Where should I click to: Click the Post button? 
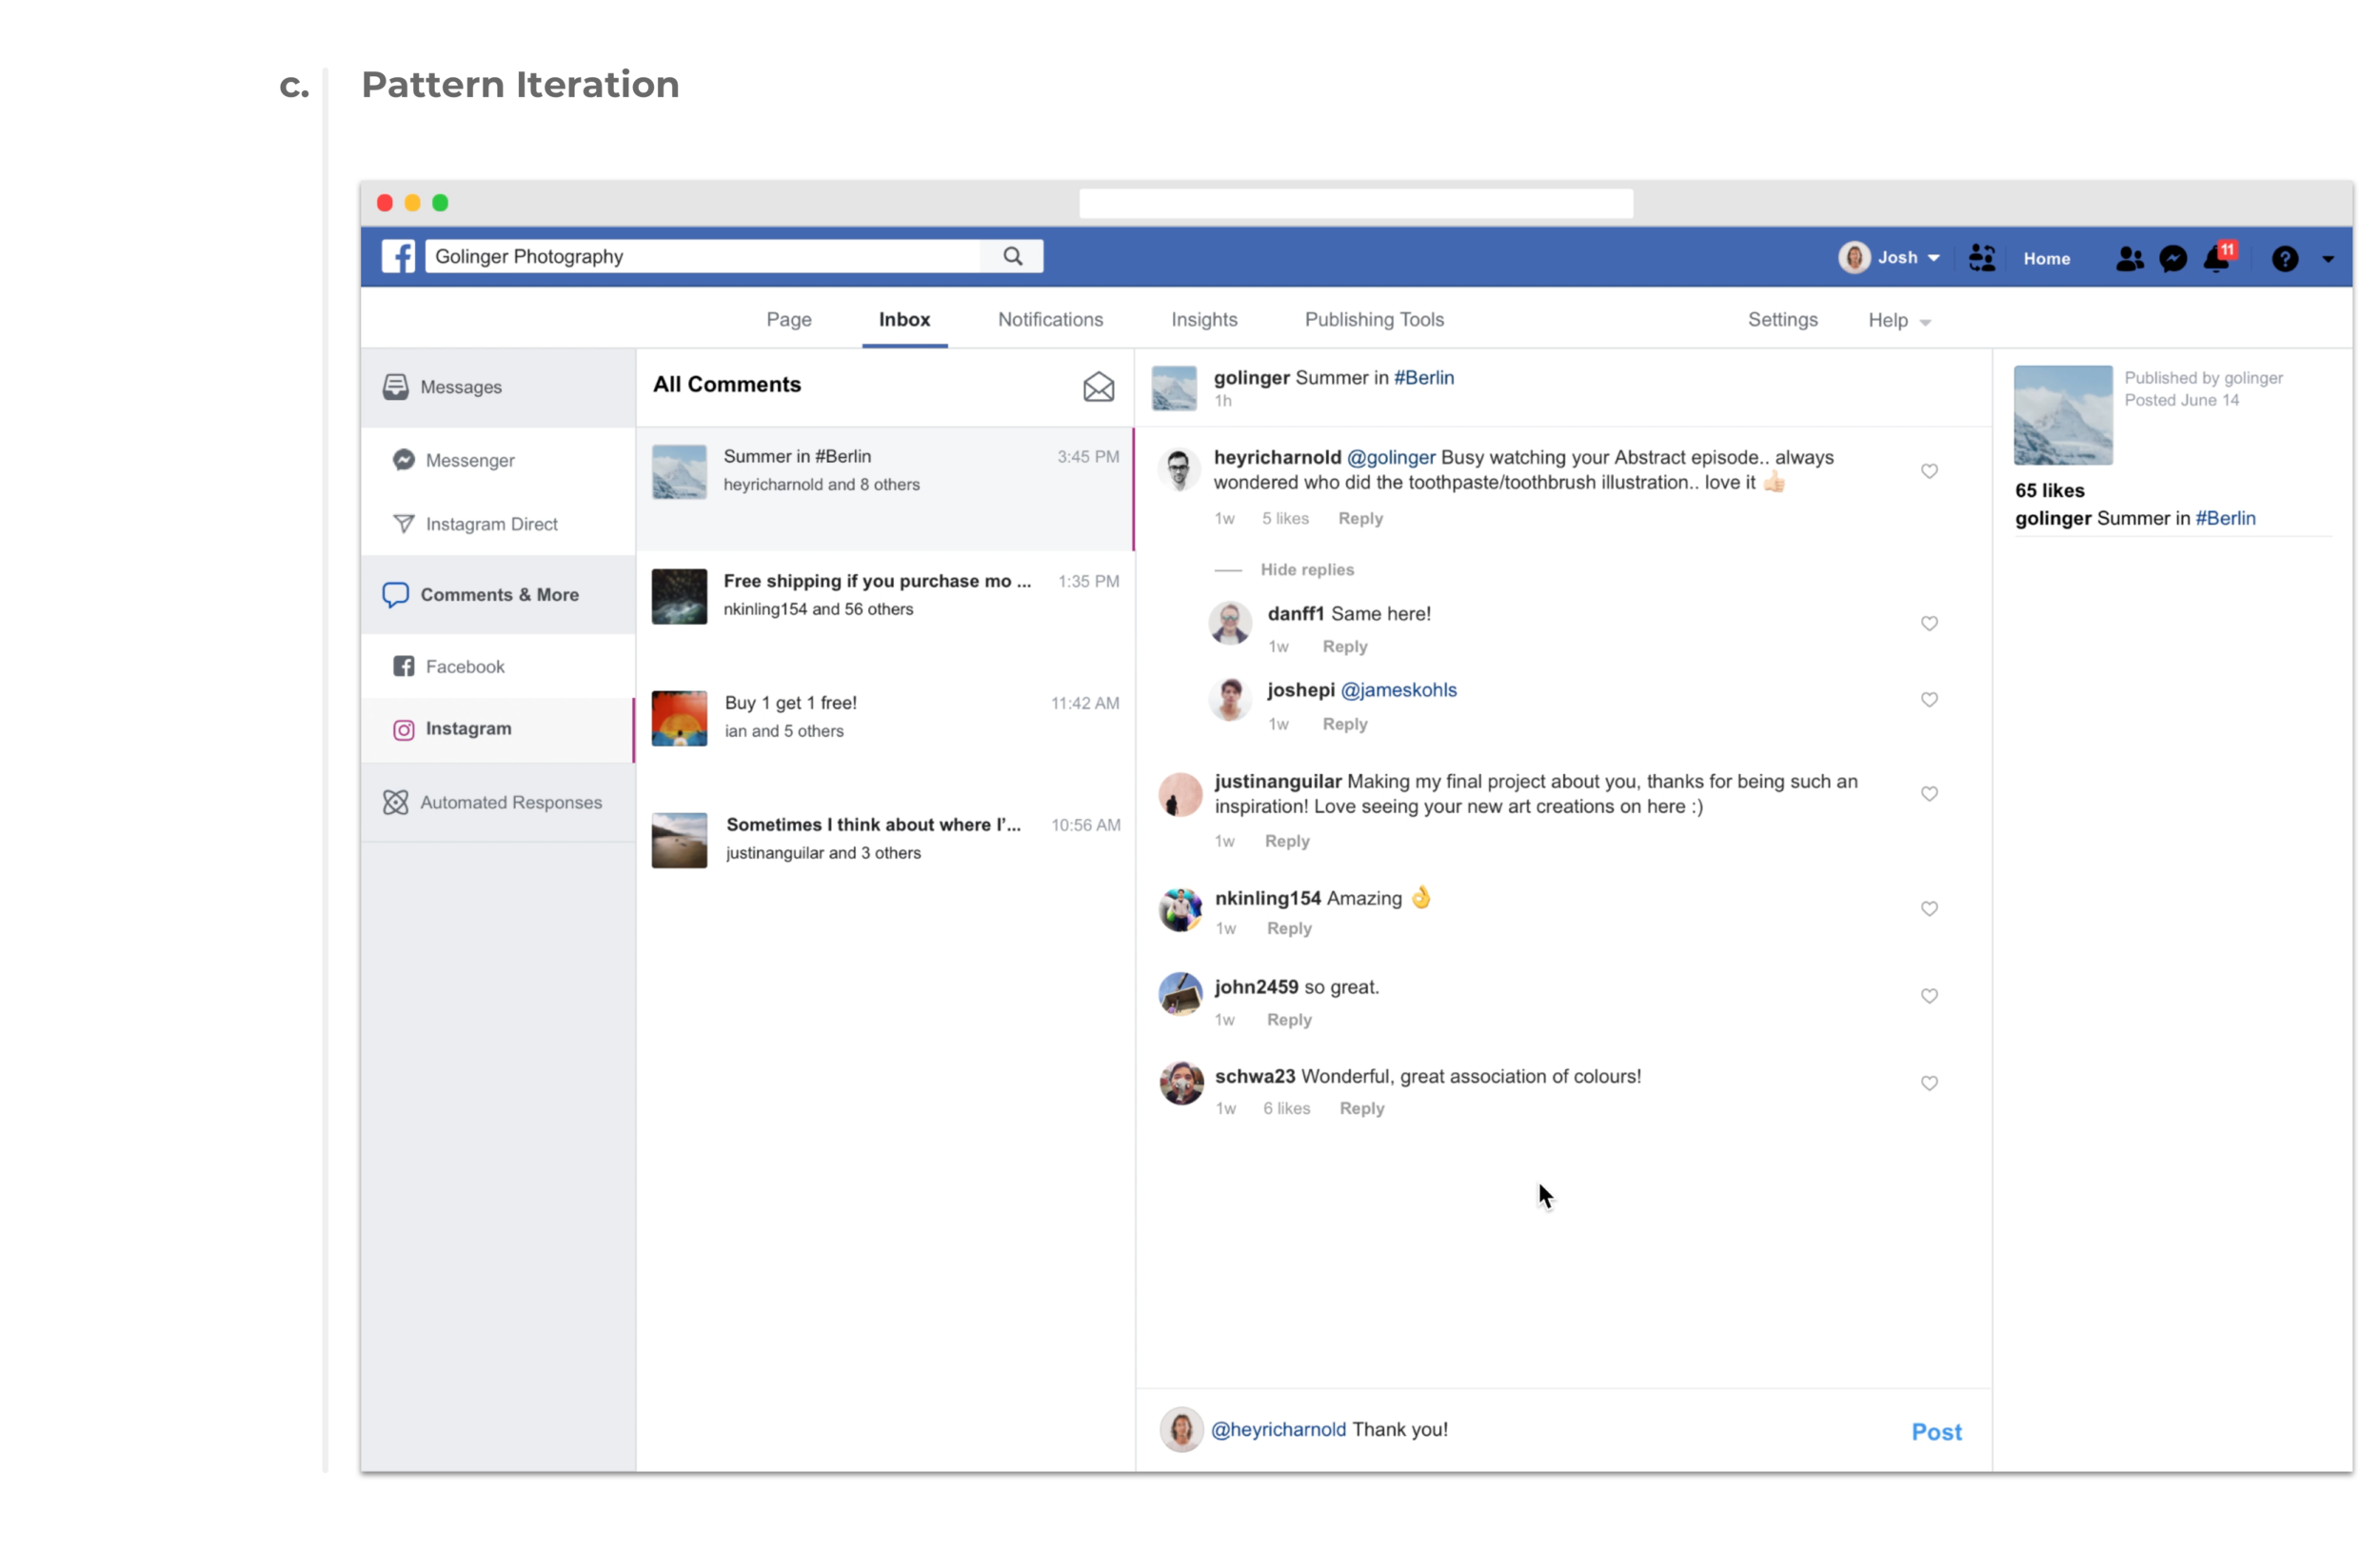point(1935,1431)
